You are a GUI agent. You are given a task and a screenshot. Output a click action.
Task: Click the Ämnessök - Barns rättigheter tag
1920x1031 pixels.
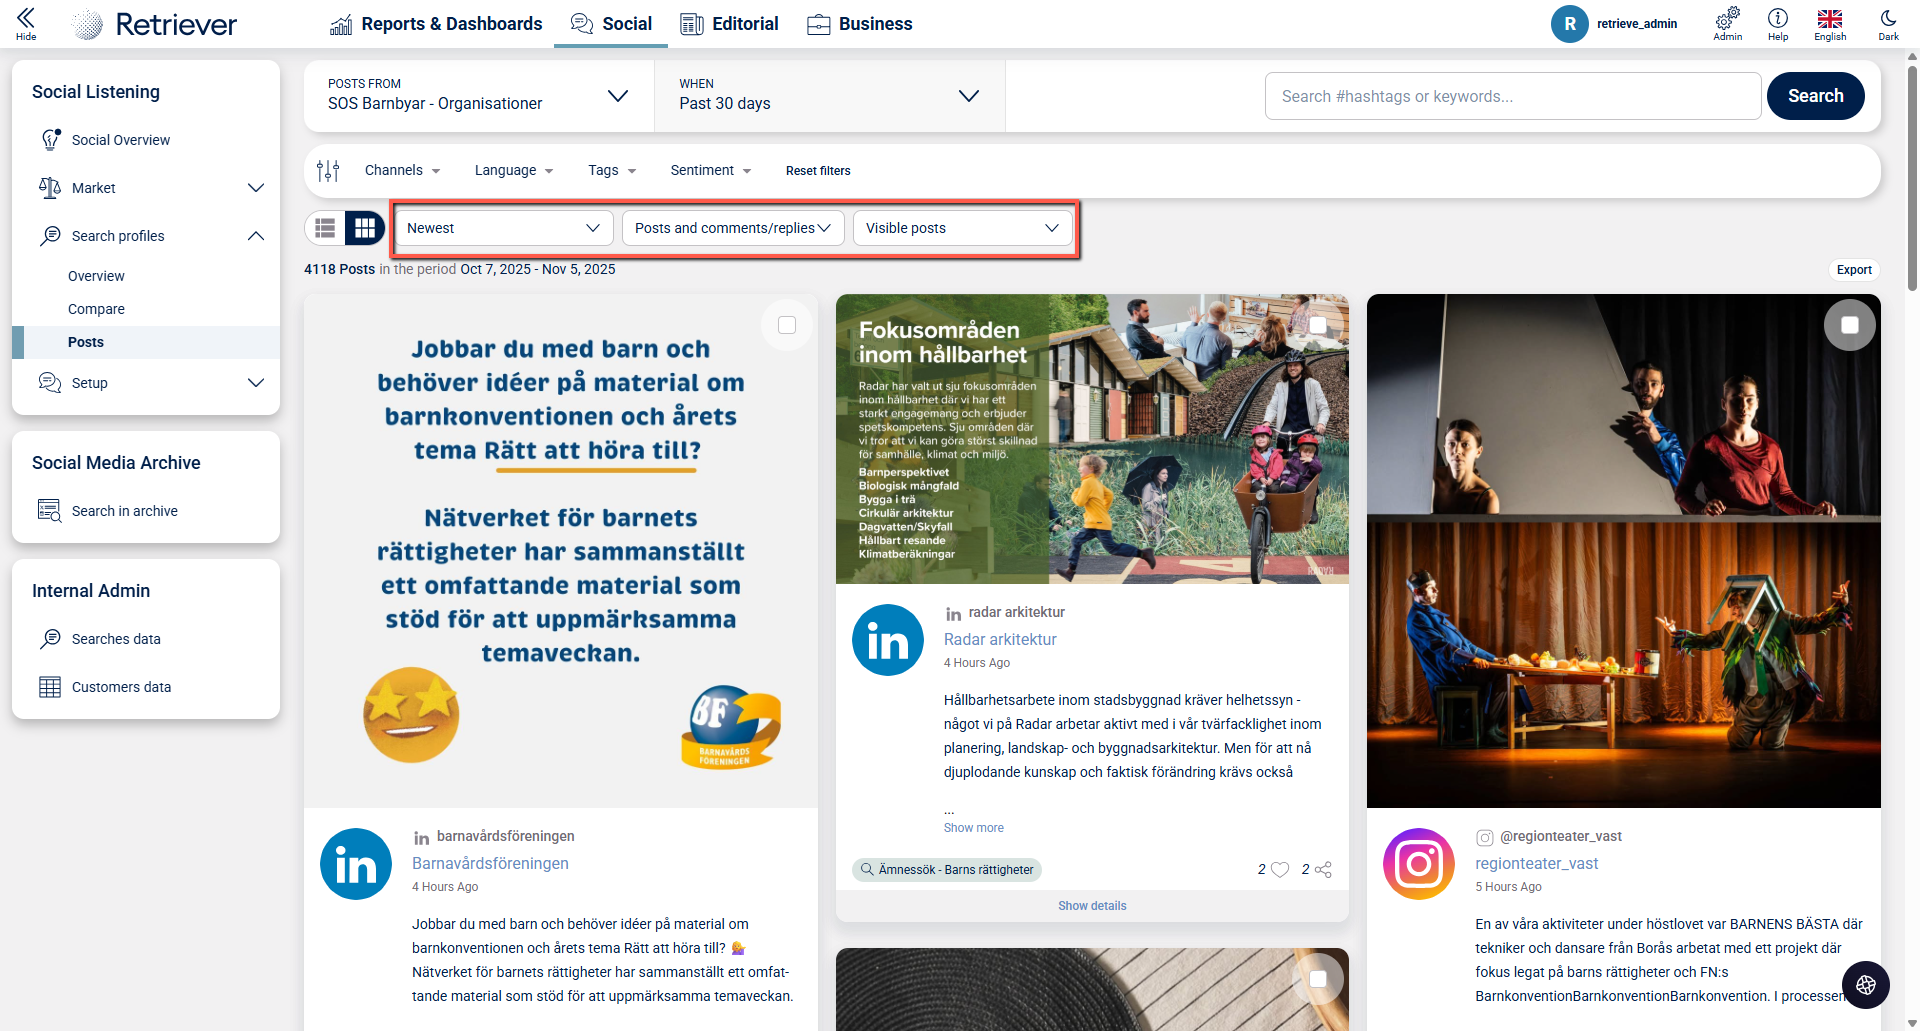(x=947, y=870)
